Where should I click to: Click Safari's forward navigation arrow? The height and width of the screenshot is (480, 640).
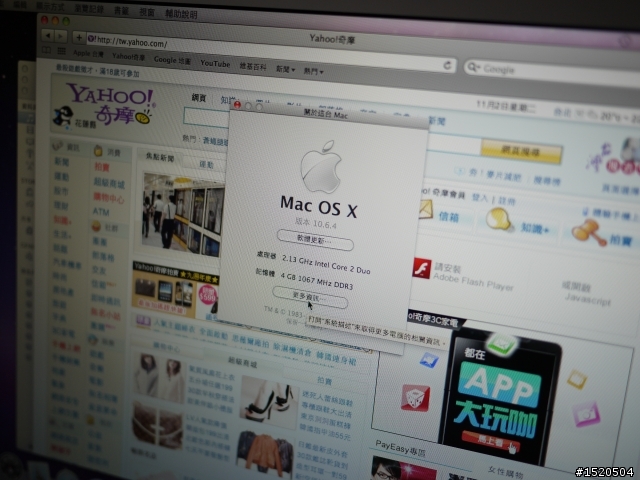click(x=60, y=37)
